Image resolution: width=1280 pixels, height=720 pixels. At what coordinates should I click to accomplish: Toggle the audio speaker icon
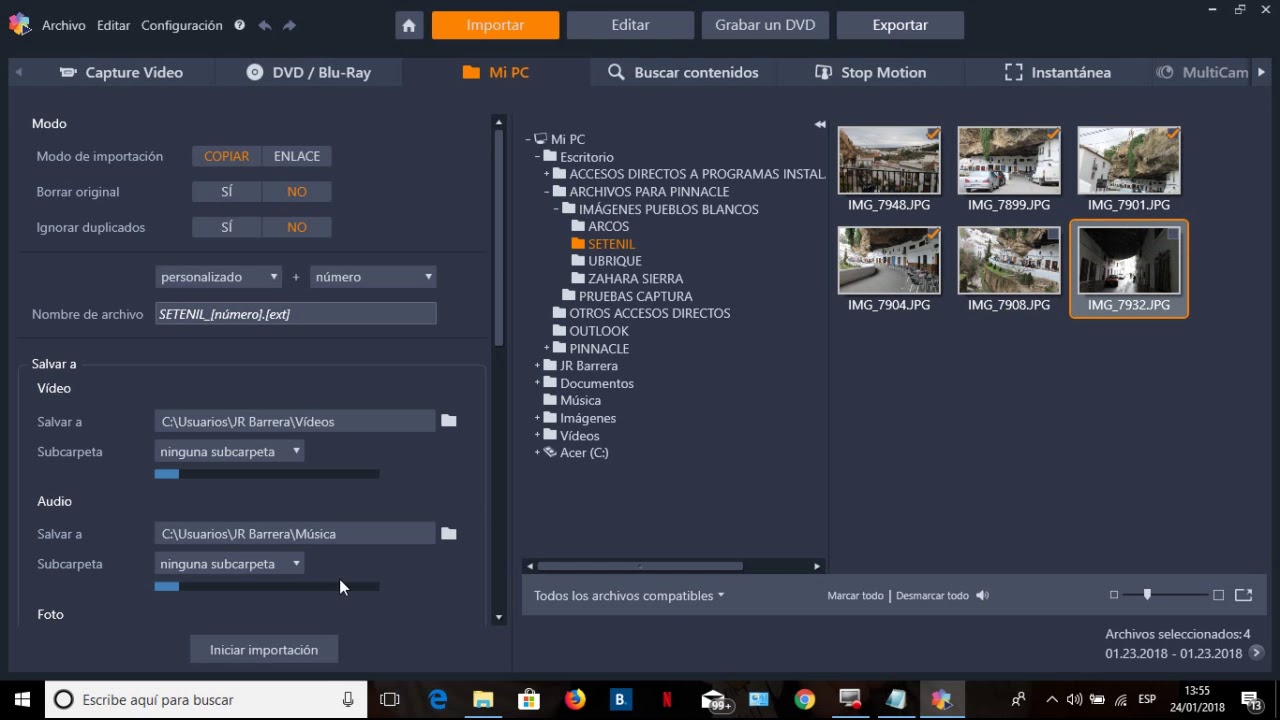[982, 595]
